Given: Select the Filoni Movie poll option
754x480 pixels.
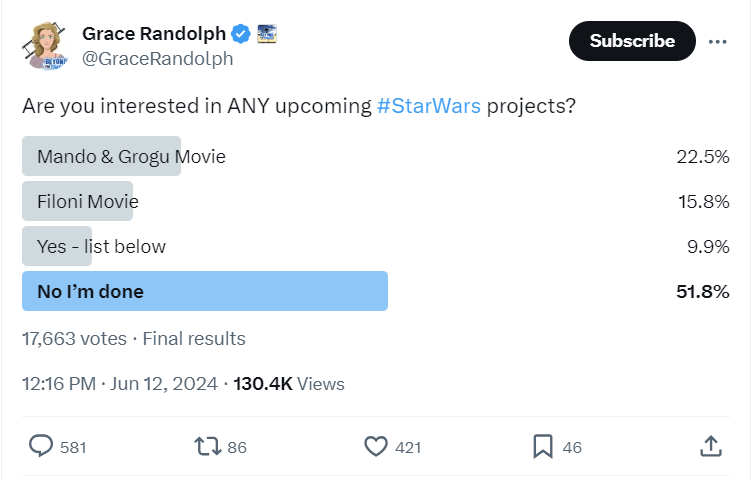Looking at the screenshot, I should tap(87, 201).
